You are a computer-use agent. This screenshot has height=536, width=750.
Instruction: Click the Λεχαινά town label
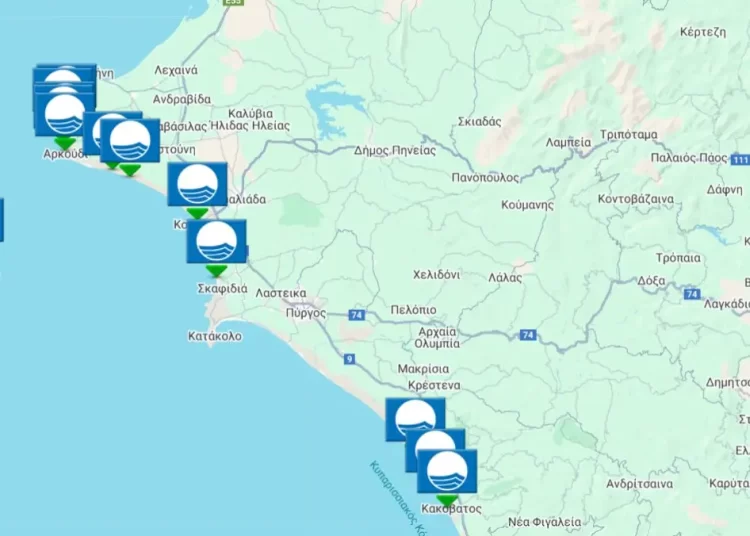pyautogui.click(x=176, y=70)
